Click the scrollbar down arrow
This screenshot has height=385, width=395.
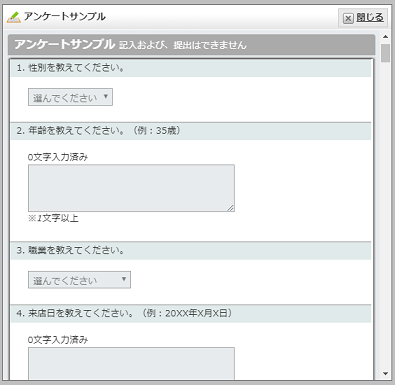pos(386,374)
